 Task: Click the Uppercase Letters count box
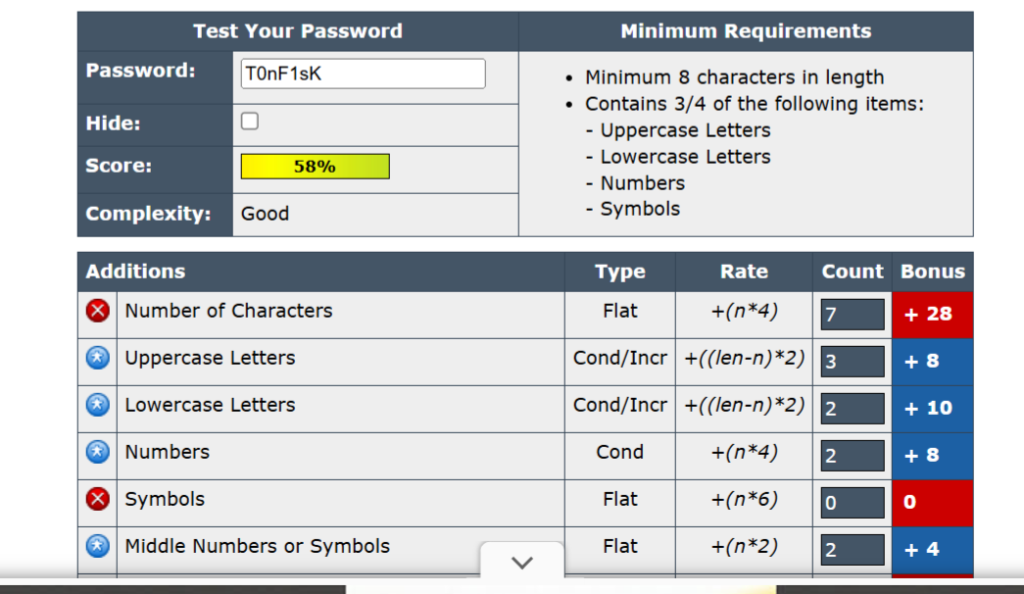pos(852,361)
